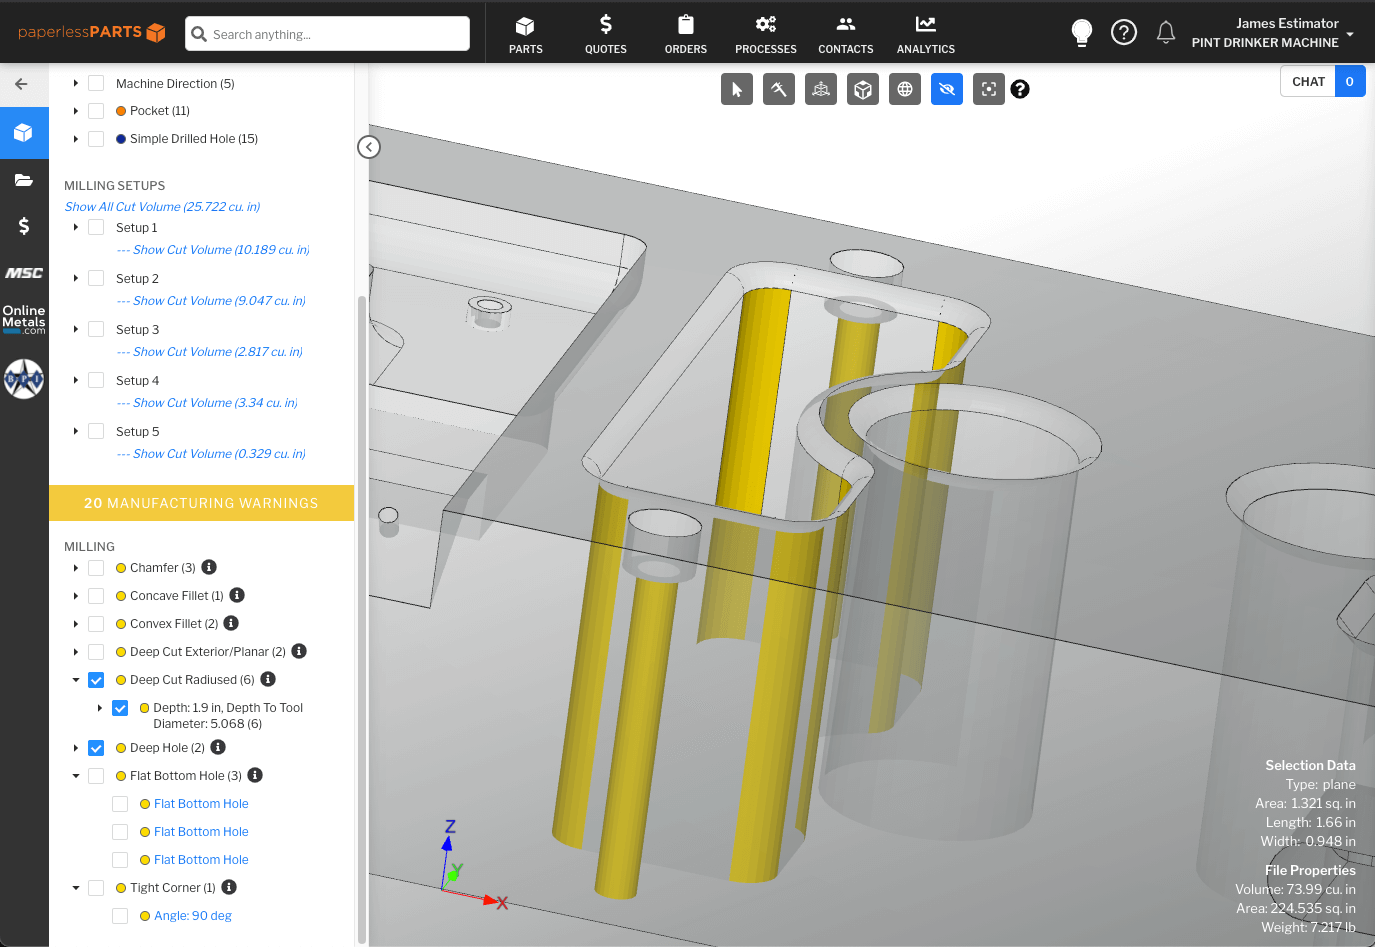1375x947 pixels.
Task: Open the cube view orientation tool
Action: 863,89
